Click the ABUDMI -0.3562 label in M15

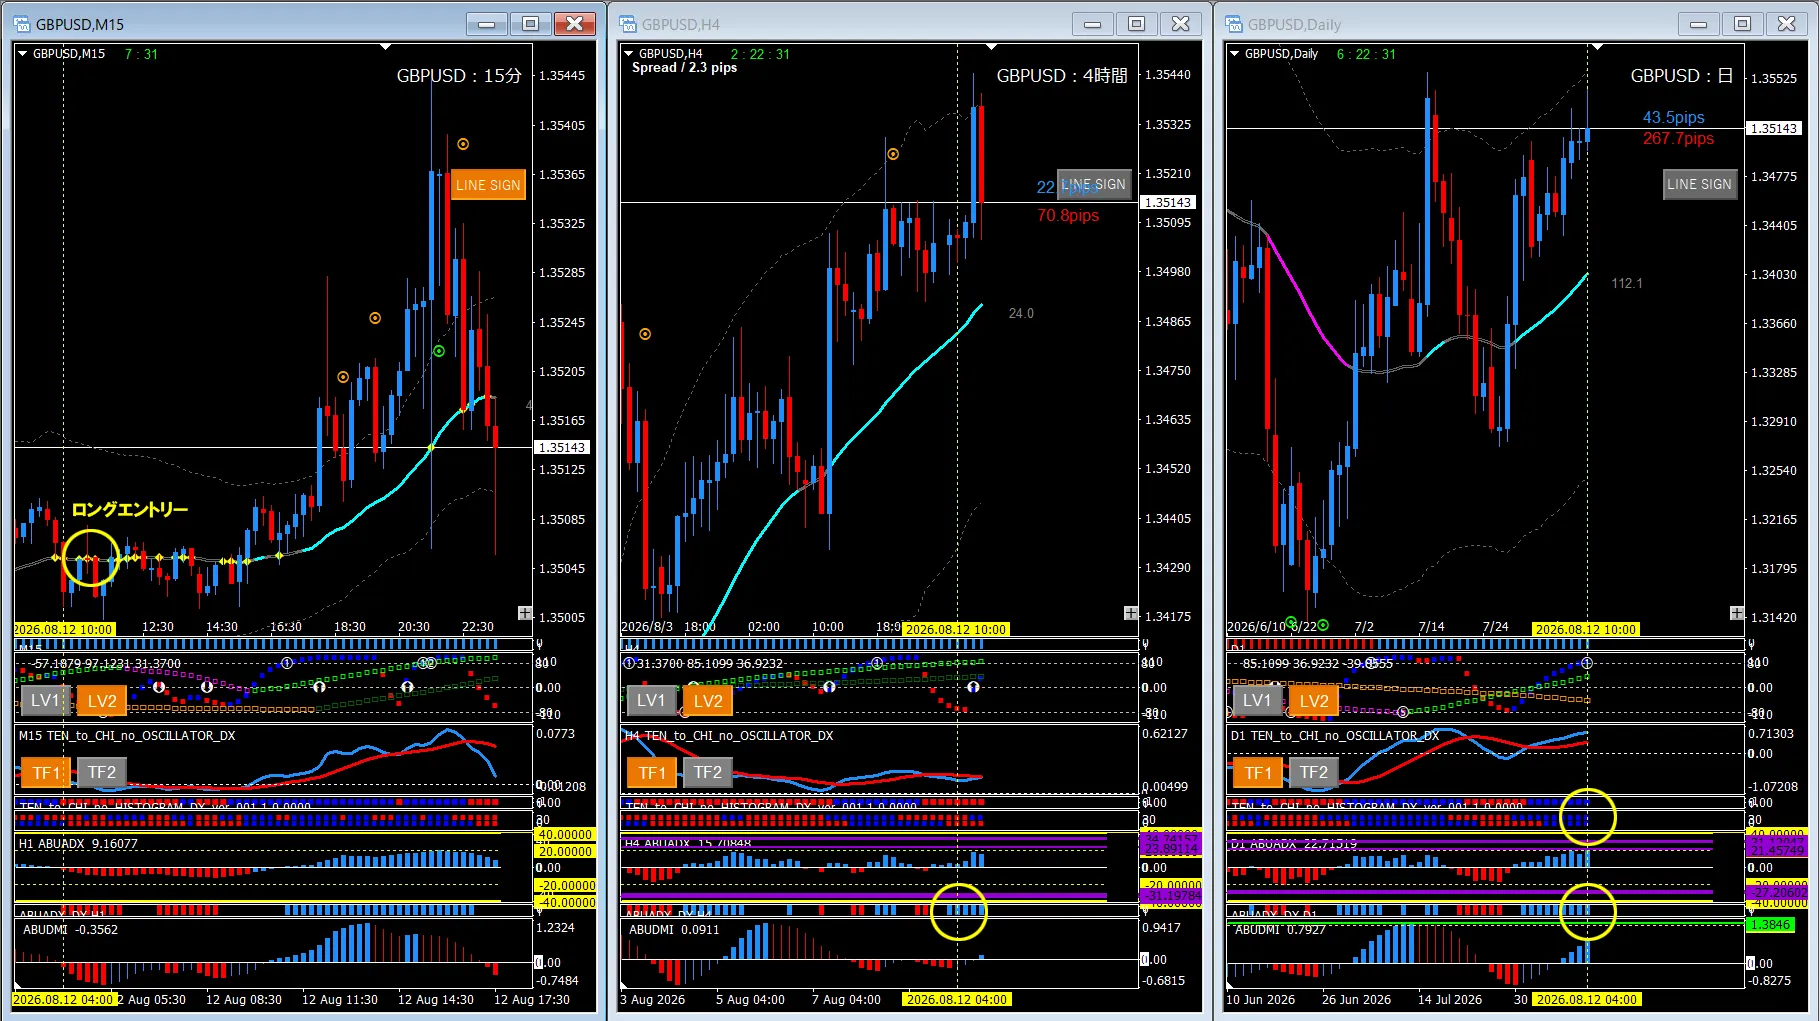point(70,930)
